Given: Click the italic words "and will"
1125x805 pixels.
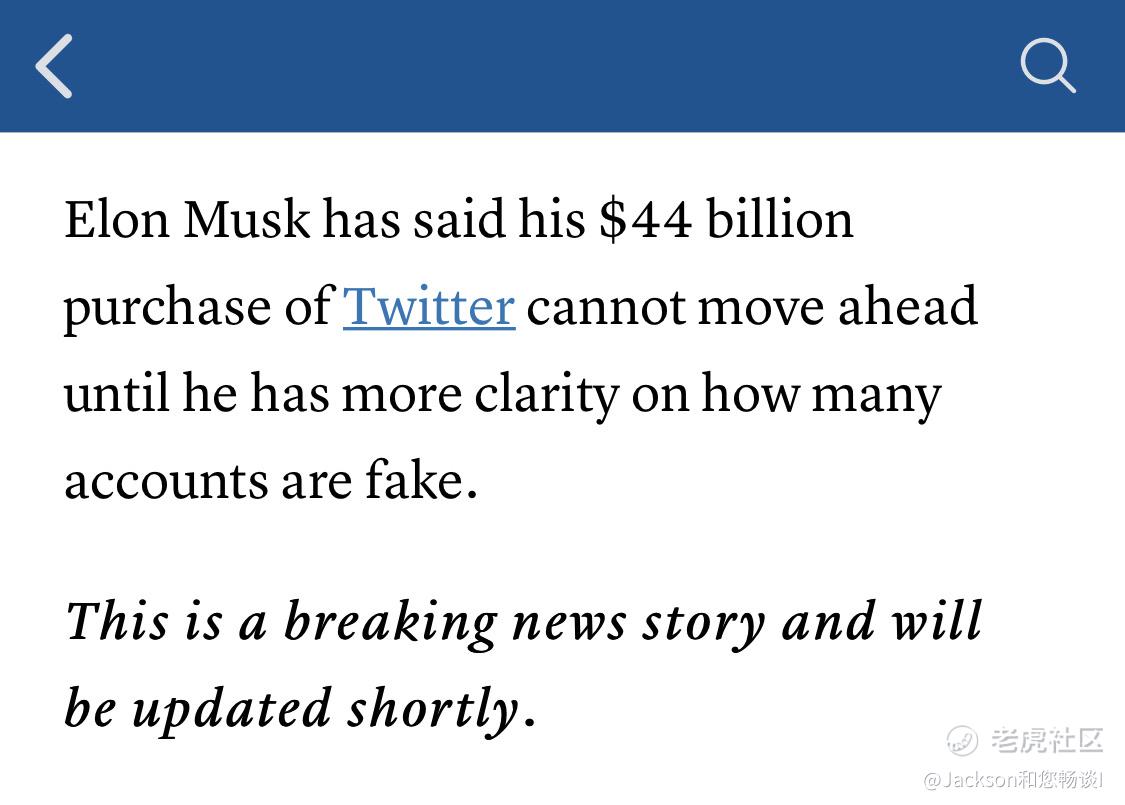Looking at the screenshot, I should point(882,621).
